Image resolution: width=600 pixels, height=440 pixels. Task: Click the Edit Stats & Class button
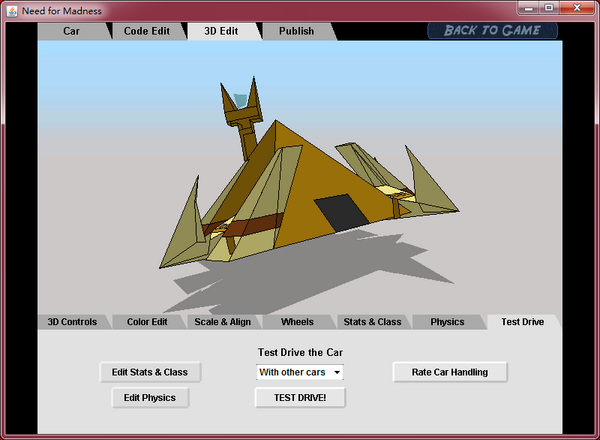[150, 372]
